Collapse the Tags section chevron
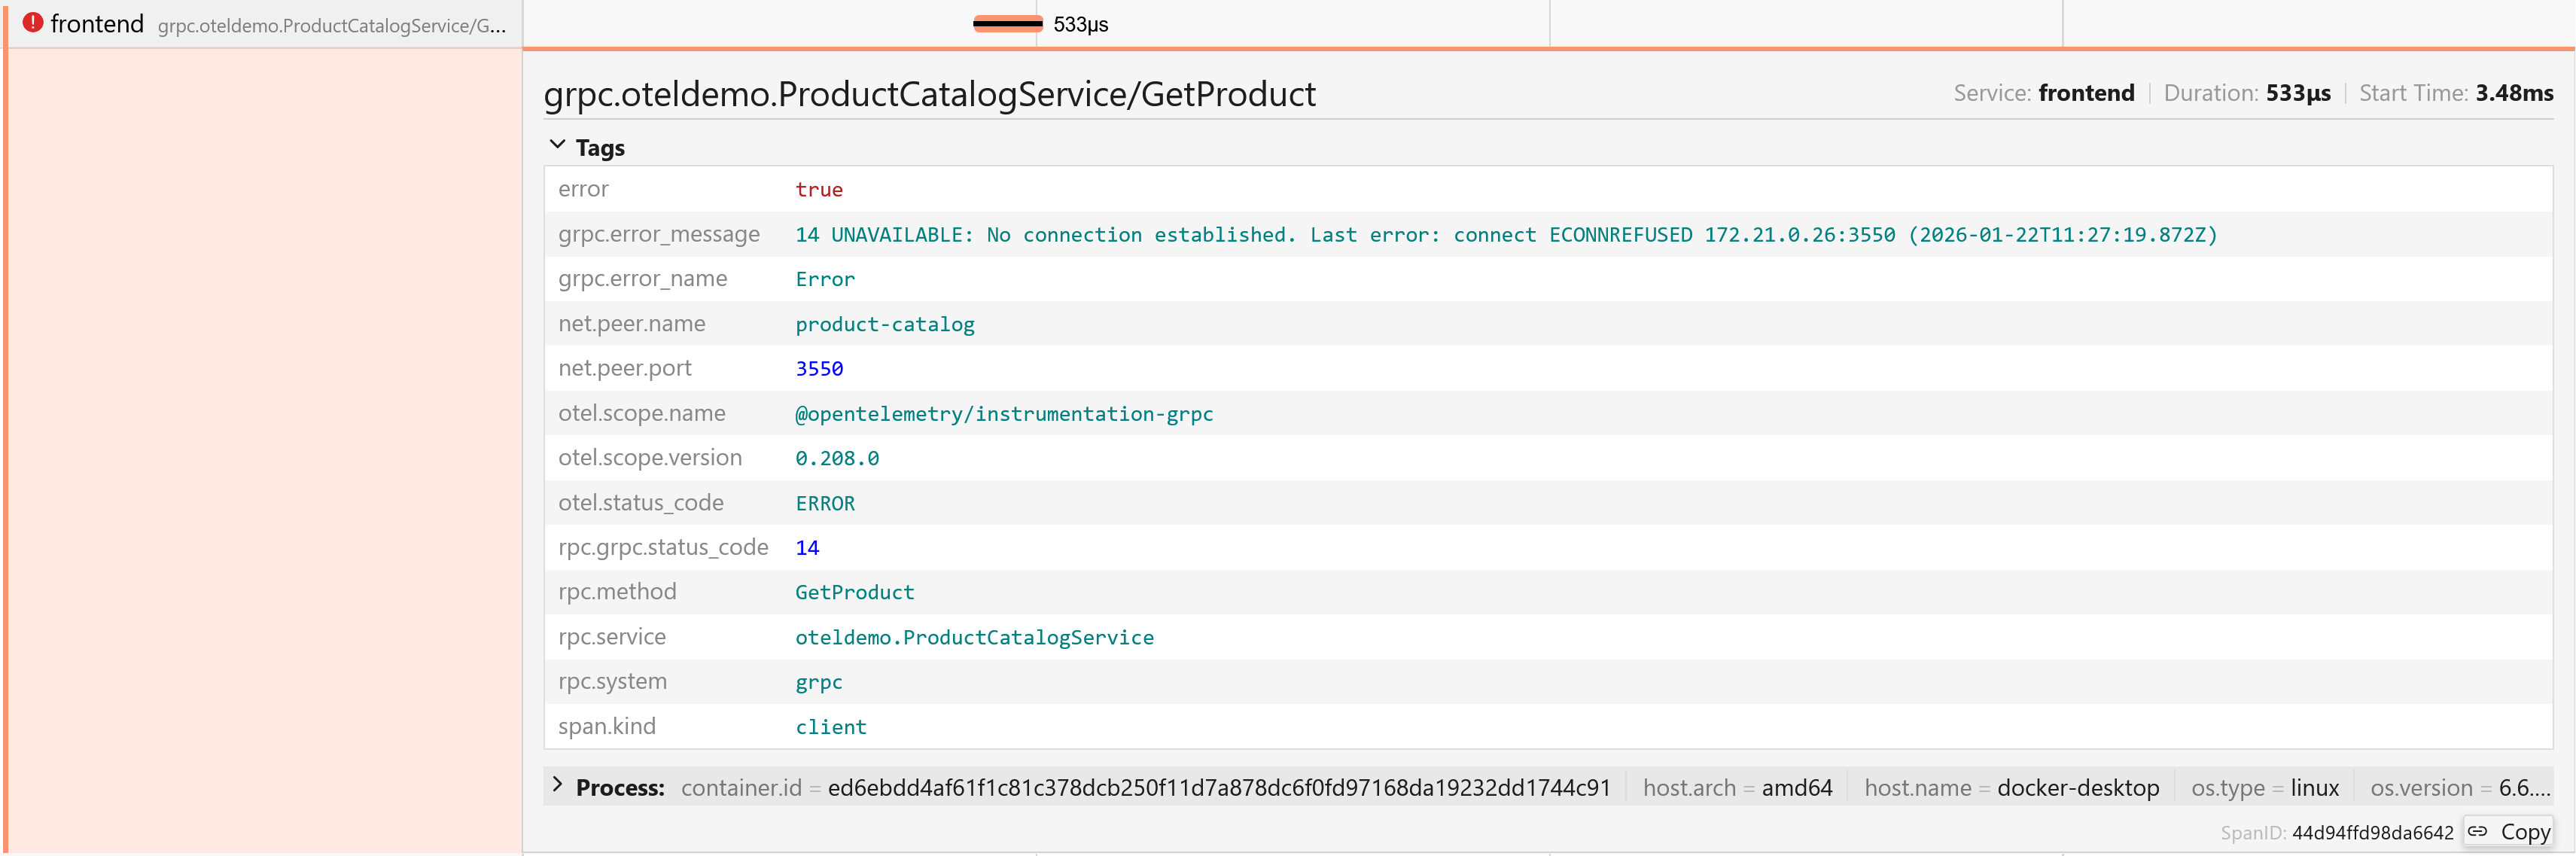The width and height of the screenshot is (2576, 856). coord(558,146)
